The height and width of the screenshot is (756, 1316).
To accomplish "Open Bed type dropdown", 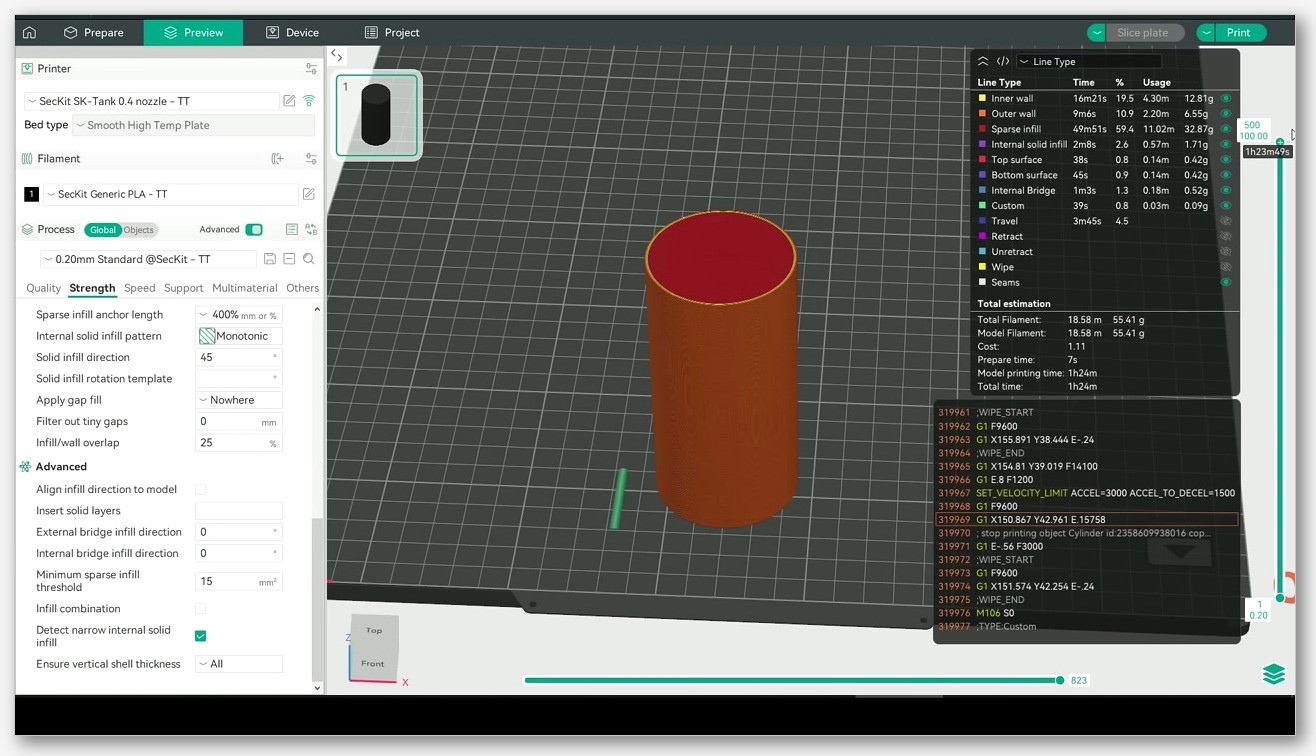I will 194,126.
